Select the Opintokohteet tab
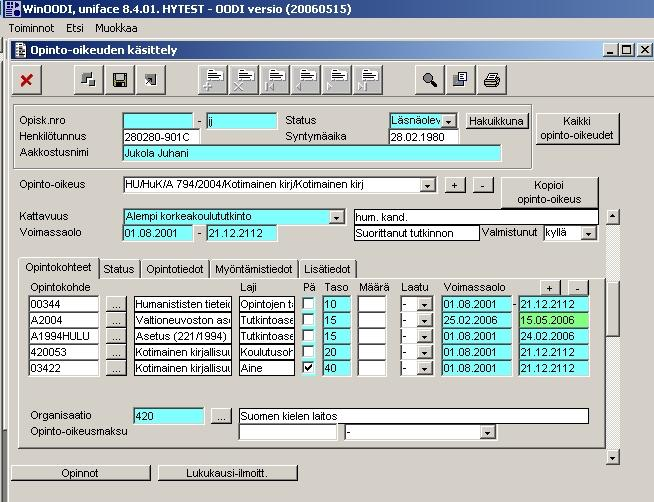 (58, 267)
